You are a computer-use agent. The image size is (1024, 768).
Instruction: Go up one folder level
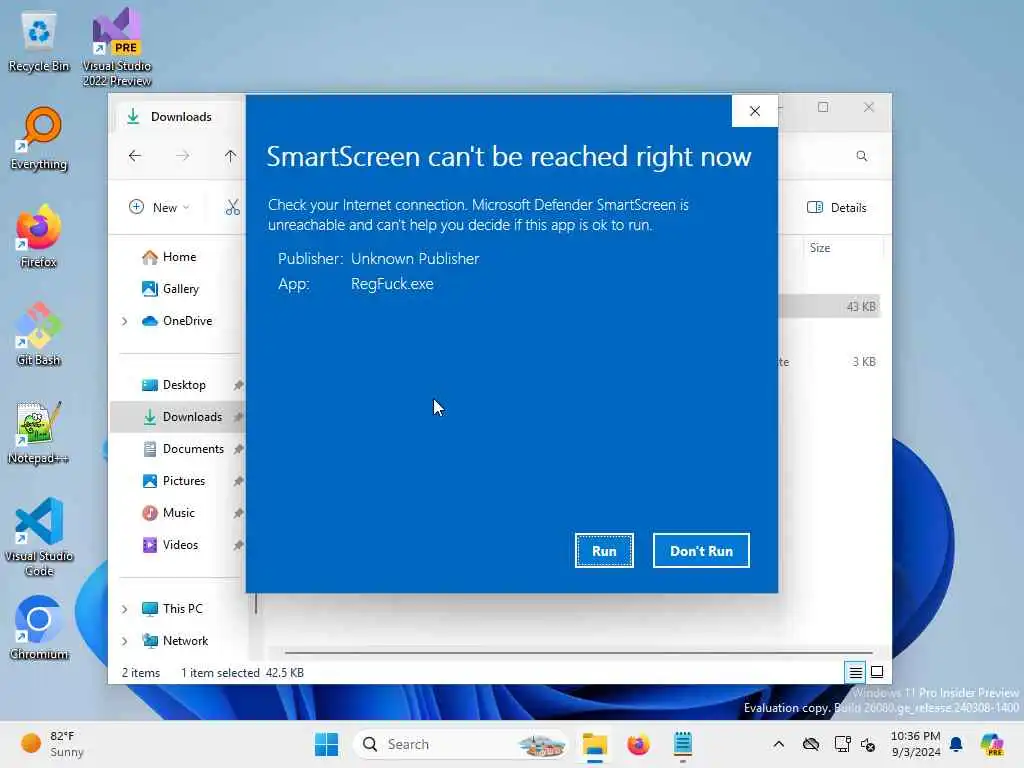click(230, 155)
